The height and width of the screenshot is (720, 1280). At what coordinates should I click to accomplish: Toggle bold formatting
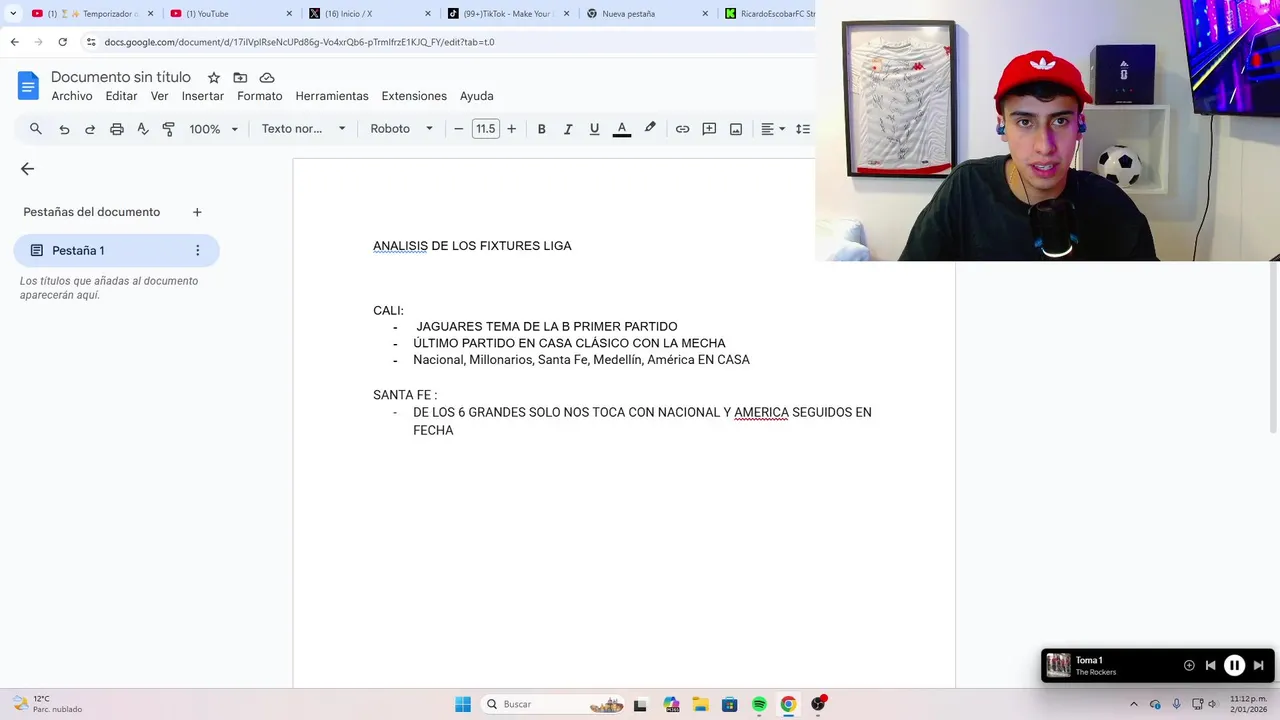(x=541, y=129)
